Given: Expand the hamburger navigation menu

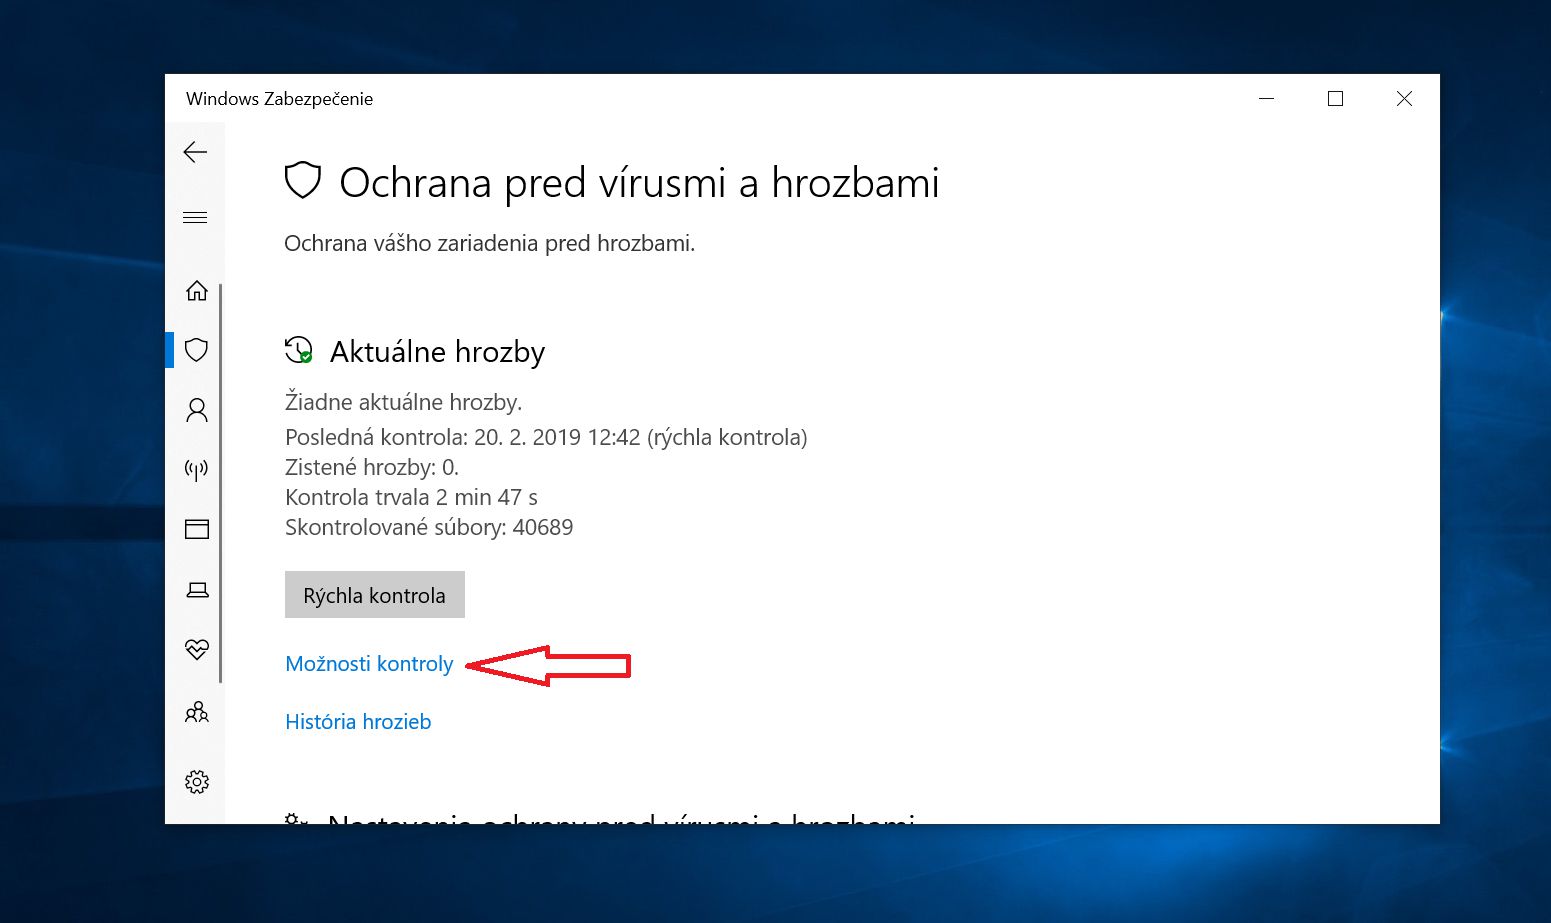Looking at the screenshot, I should point(195,217).
